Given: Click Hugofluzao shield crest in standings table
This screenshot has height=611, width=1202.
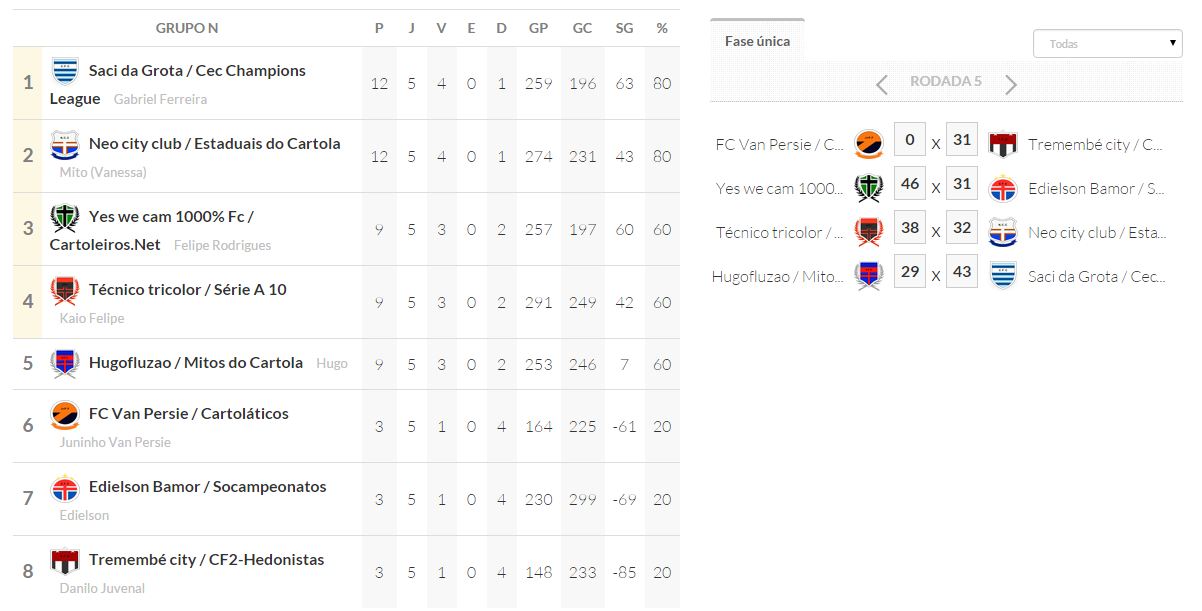Looking at the screenshot, I should (x=65, y=363).
